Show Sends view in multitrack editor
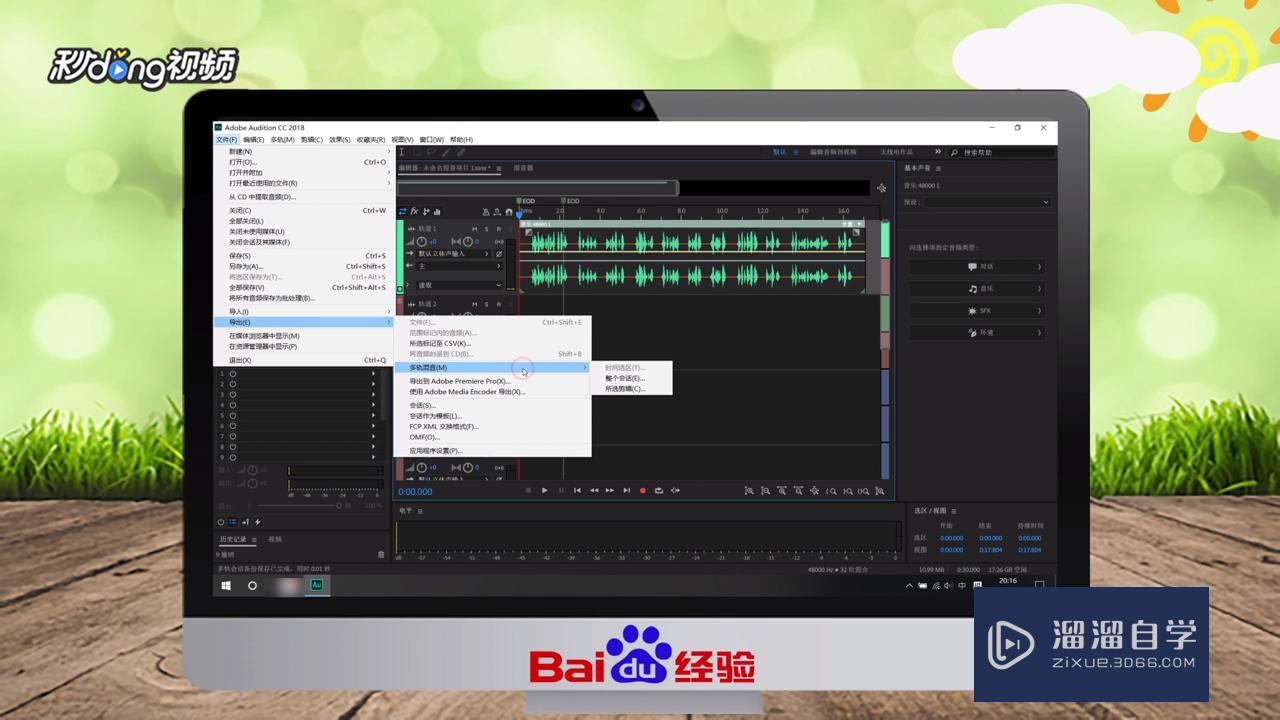The image size is (1280, 720). point(426,211)
